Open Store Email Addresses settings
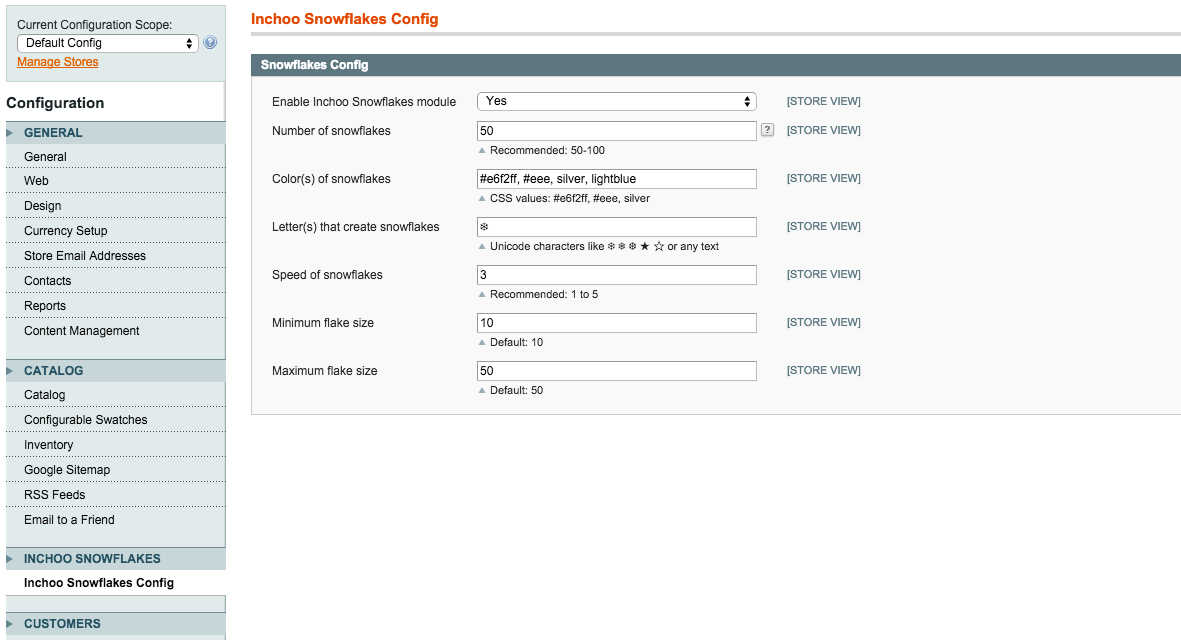This screenshot has height=640, width=1181. coord(85,256)
